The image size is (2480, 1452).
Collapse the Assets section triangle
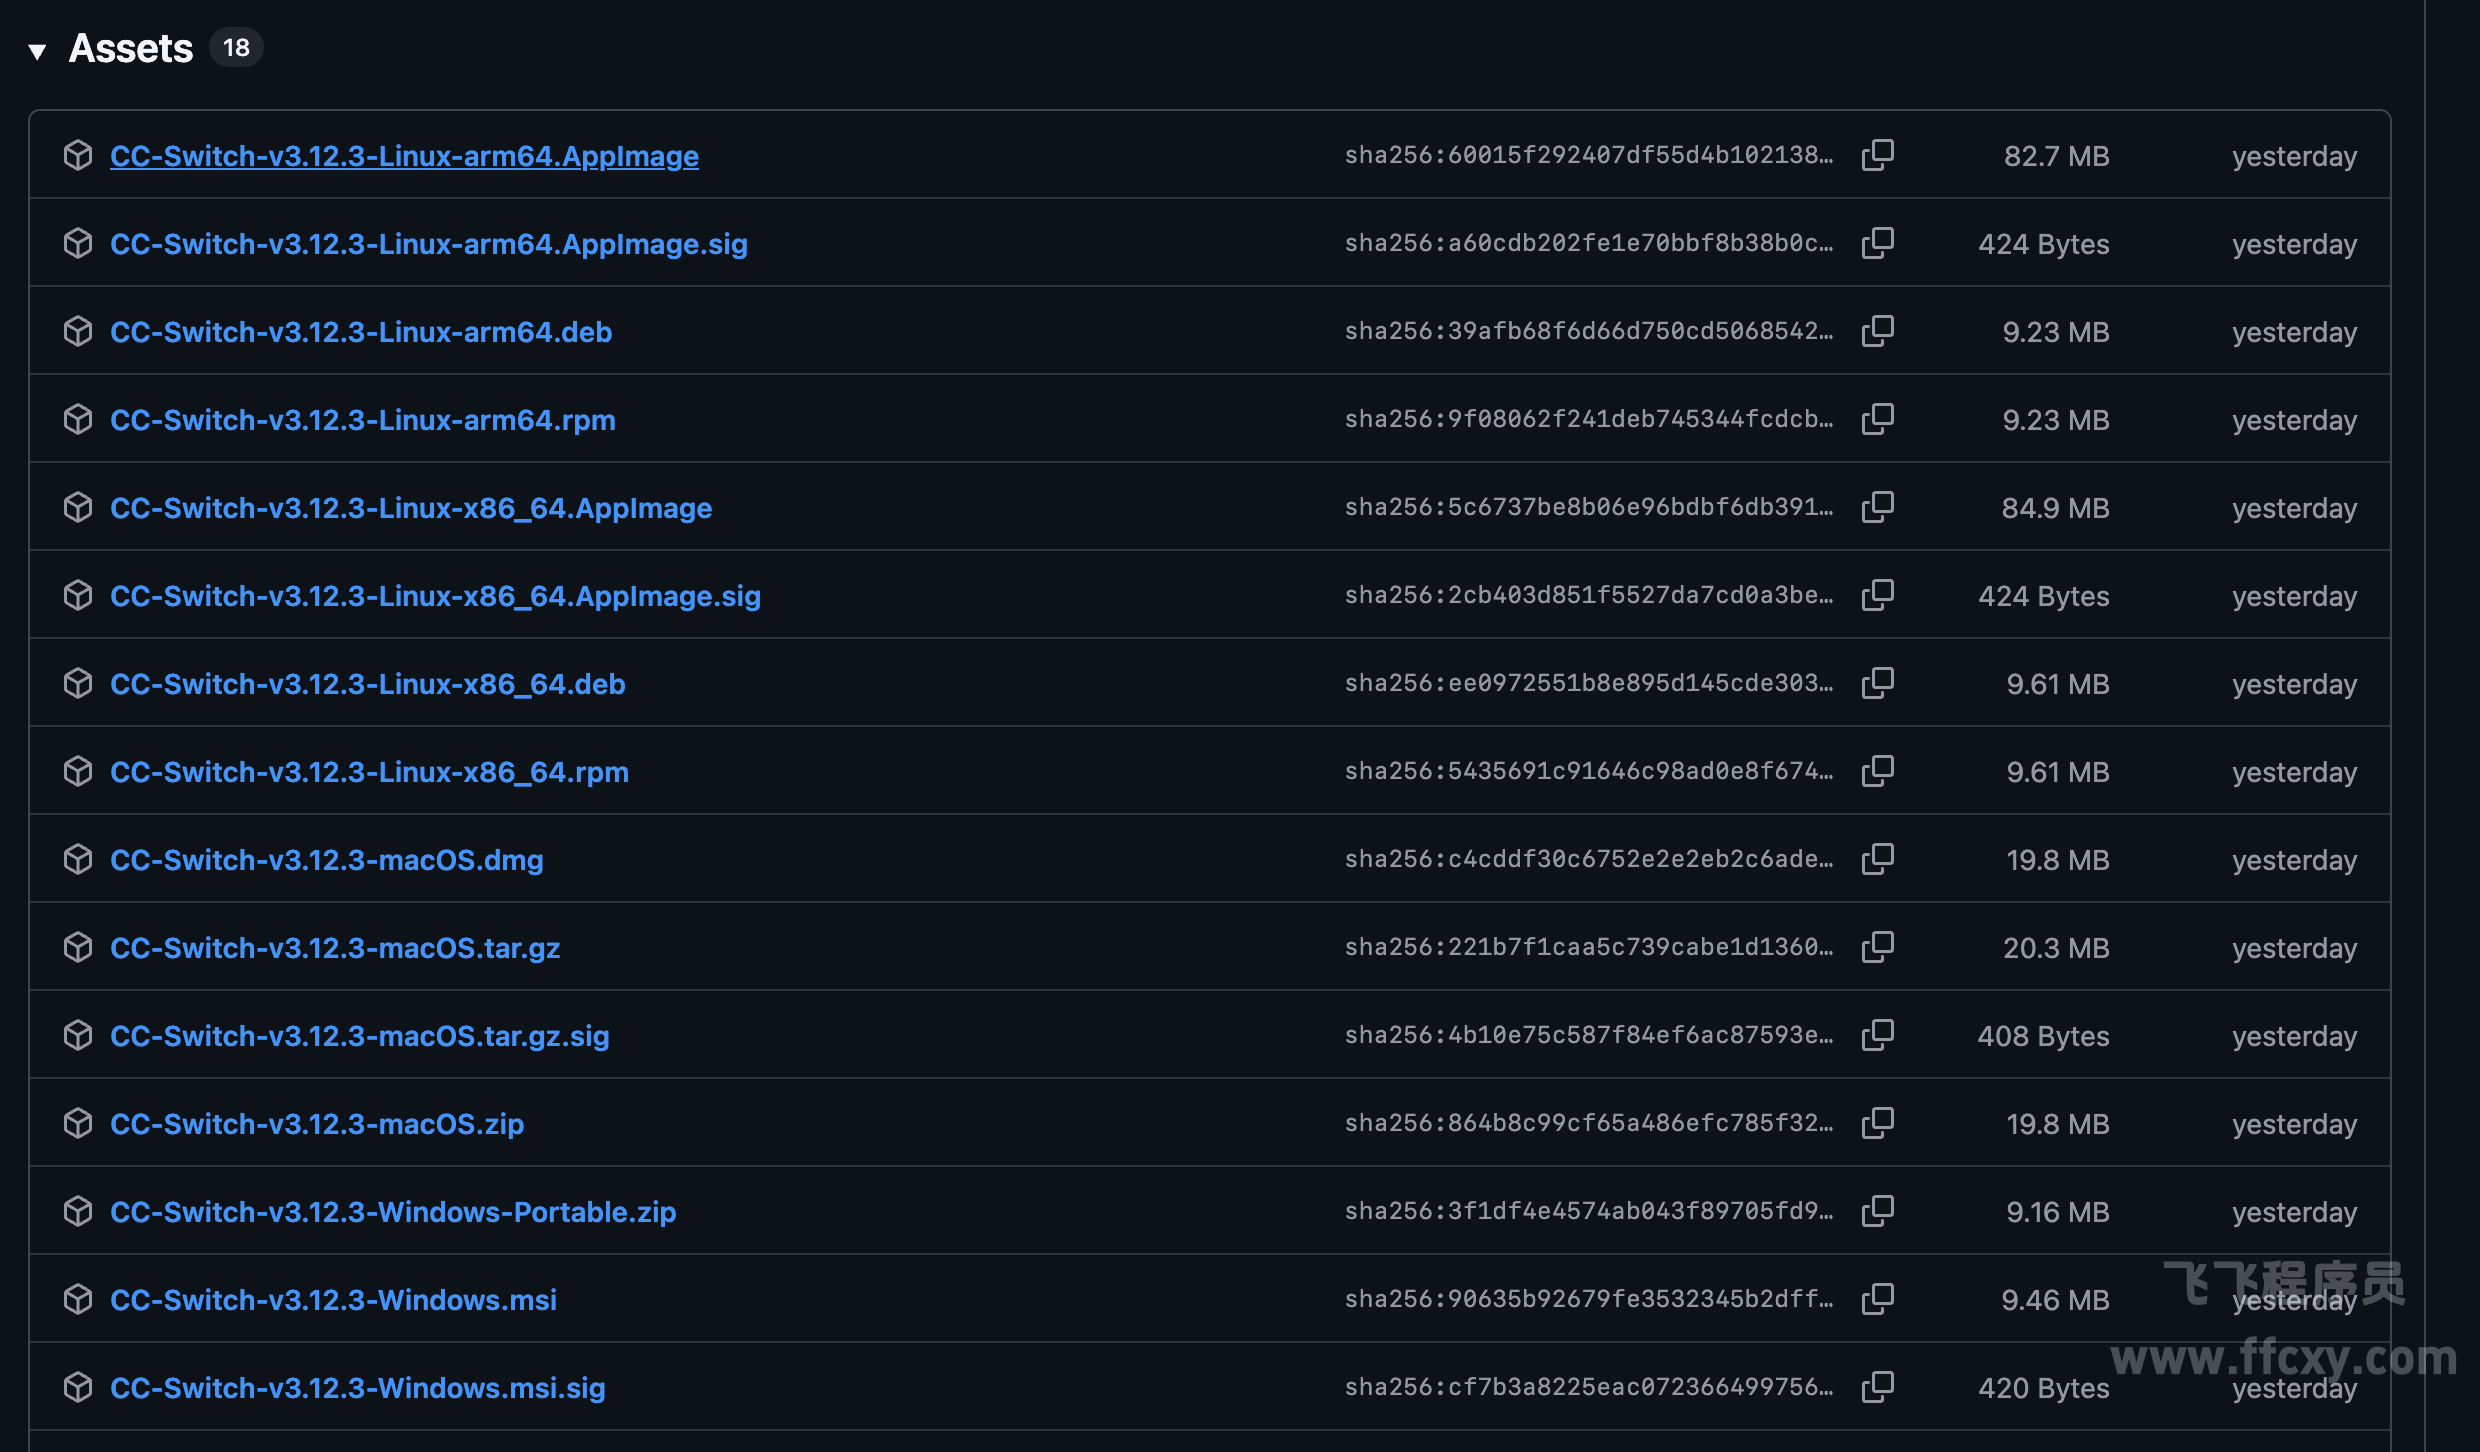[x=38, y=51]
